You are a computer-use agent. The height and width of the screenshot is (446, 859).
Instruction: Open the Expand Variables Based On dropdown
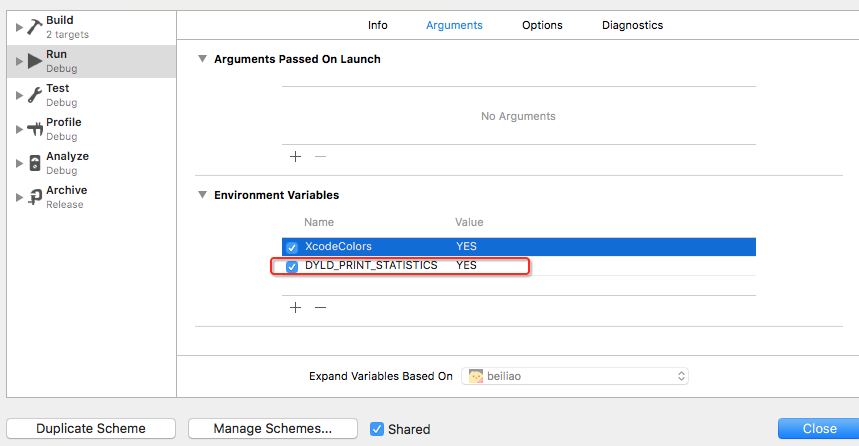click(575, 376)
